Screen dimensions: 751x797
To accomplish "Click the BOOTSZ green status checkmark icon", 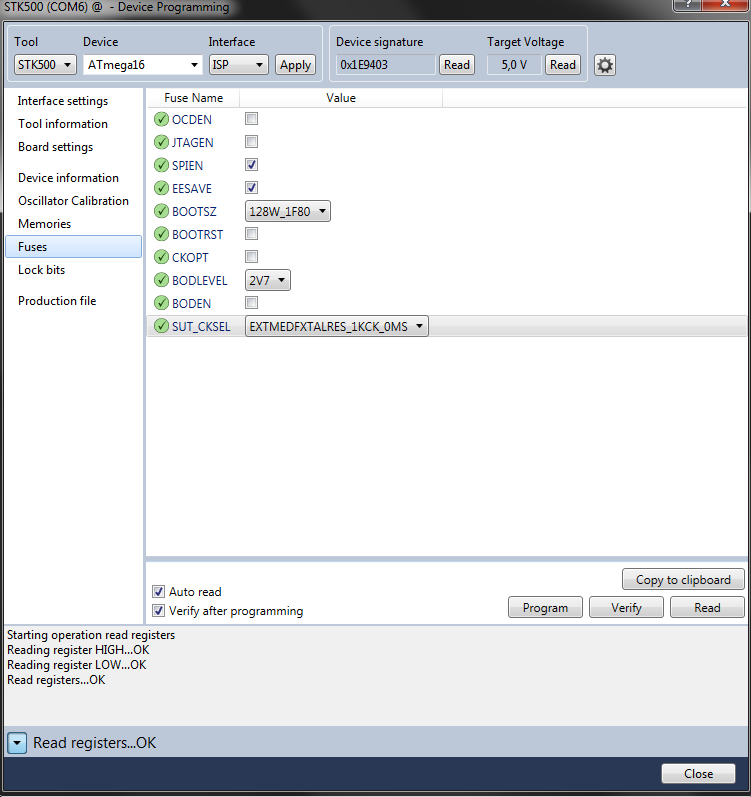I will [x=161, y=211].
